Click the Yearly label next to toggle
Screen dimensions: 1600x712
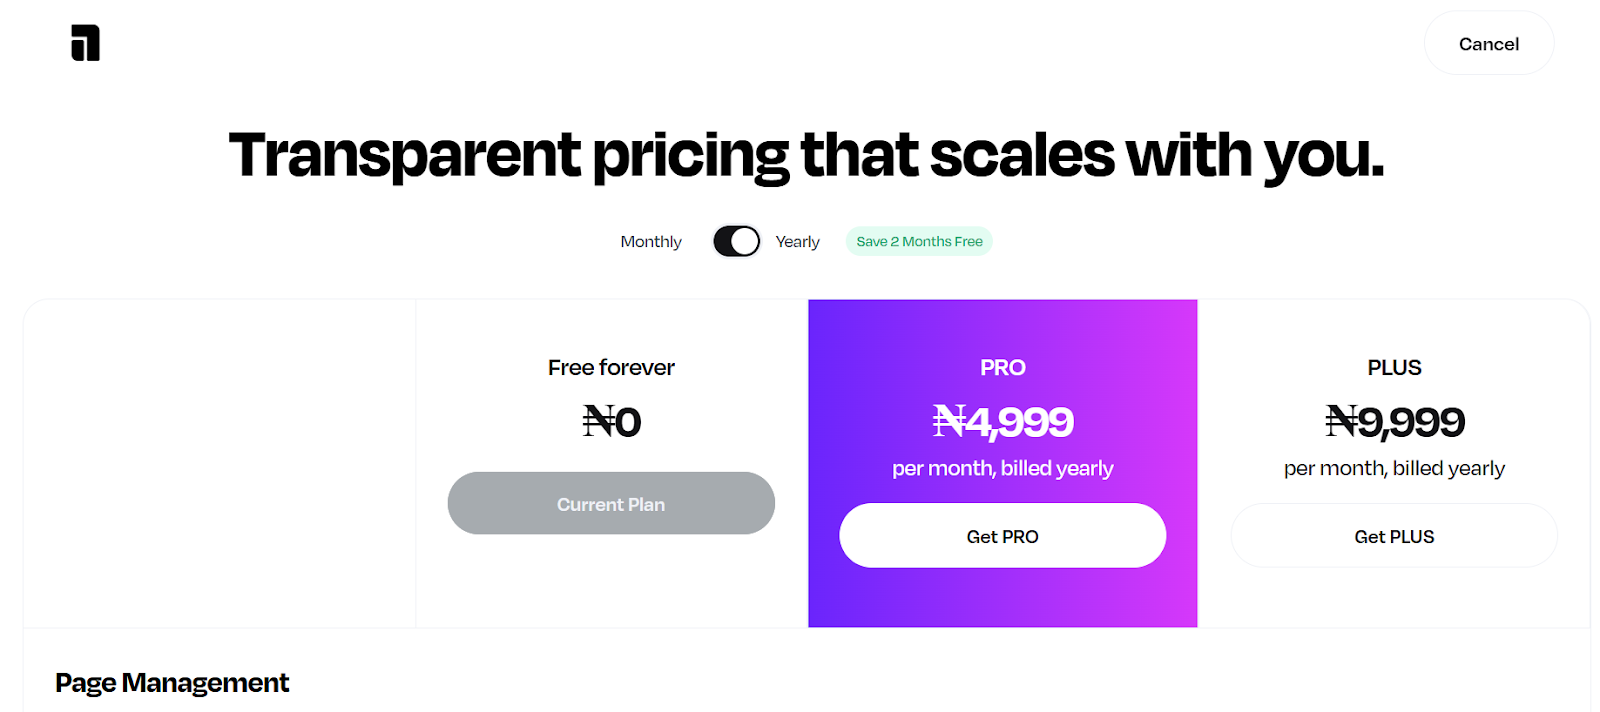click(x=797, y=241)
